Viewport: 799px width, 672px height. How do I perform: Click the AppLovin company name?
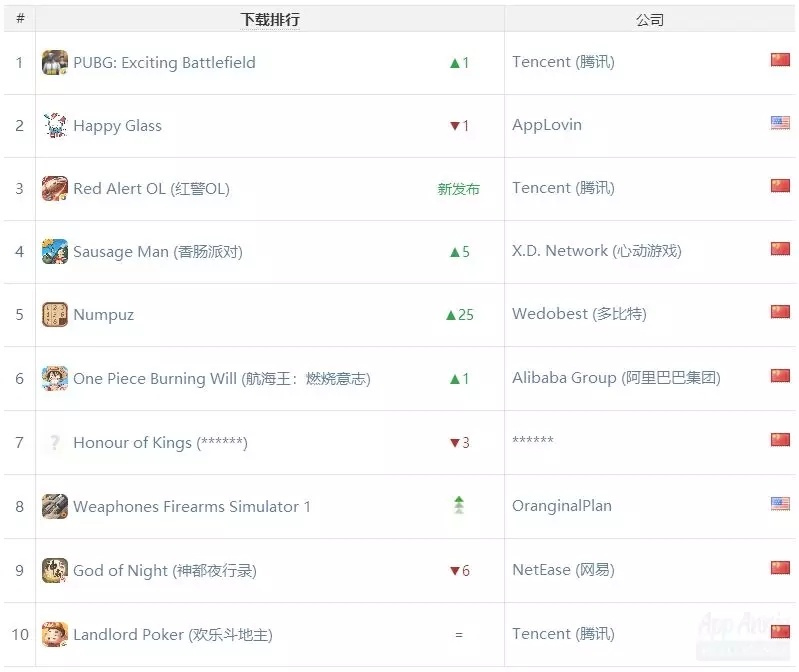pyautogui.click(x=547, y=125)
